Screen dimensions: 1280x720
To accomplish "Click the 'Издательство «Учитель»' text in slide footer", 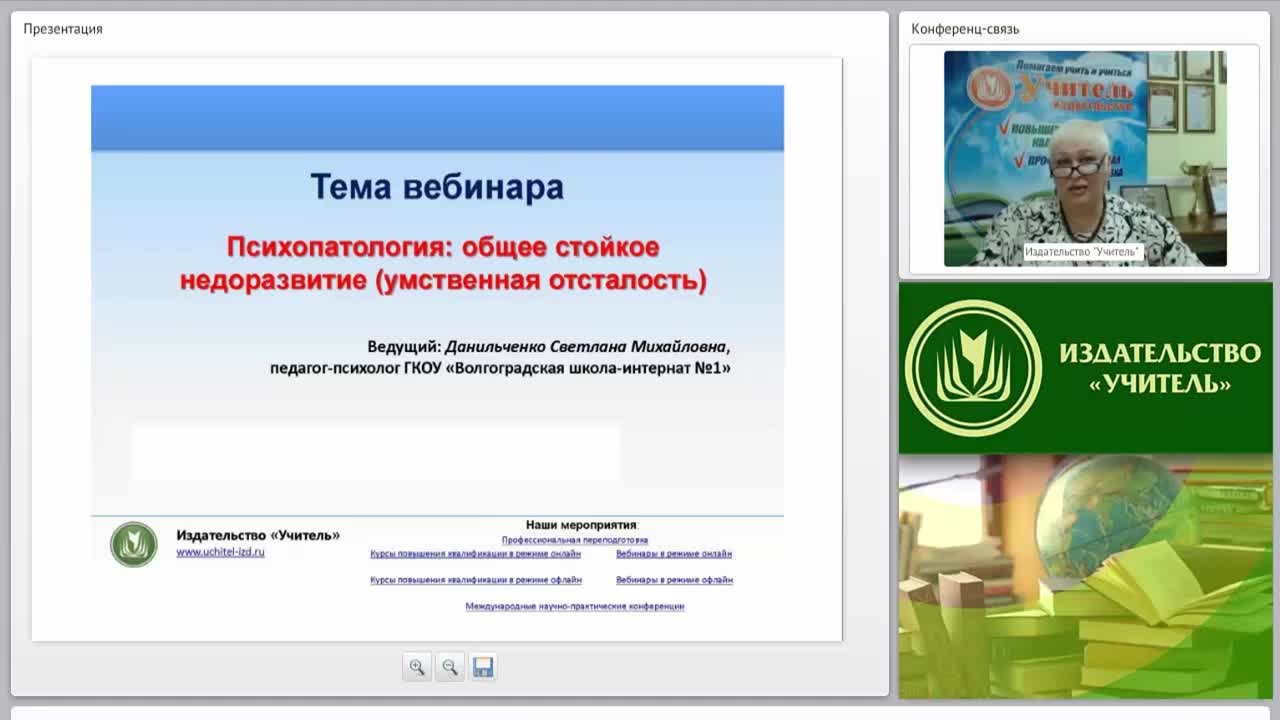I will coord(258,535).
